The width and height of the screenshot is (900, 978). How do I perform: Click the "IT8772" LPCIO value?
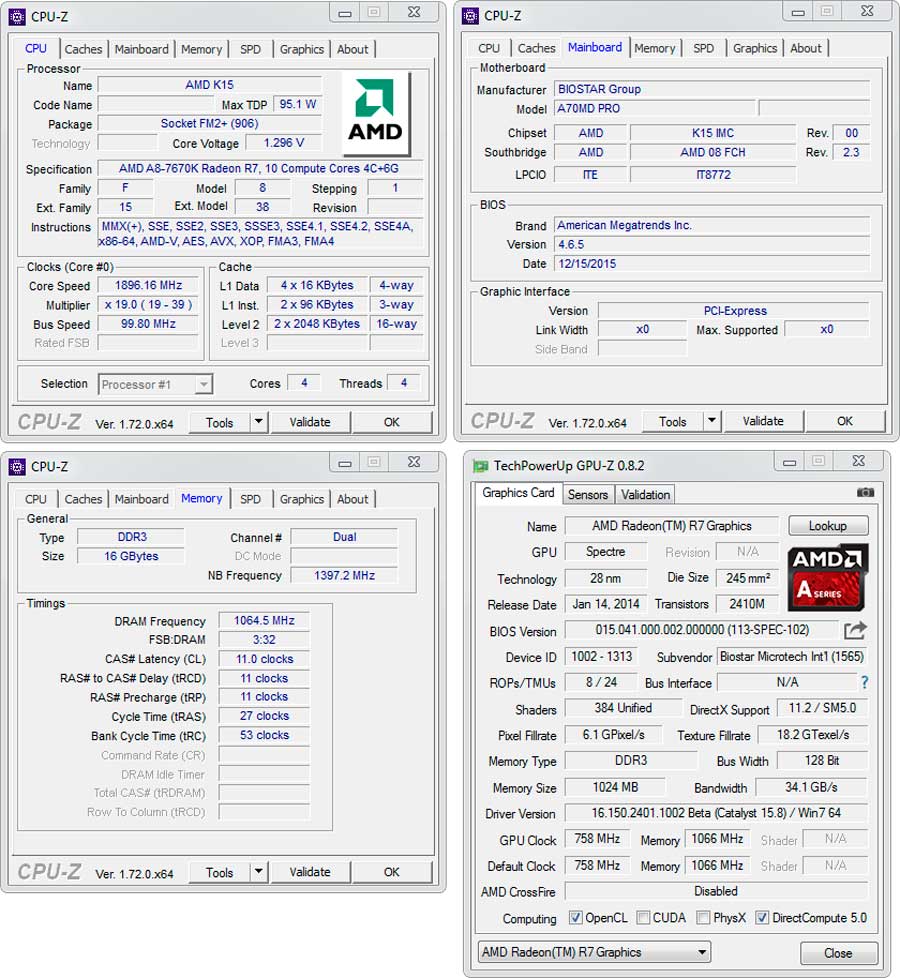click(x=713, y=175)
